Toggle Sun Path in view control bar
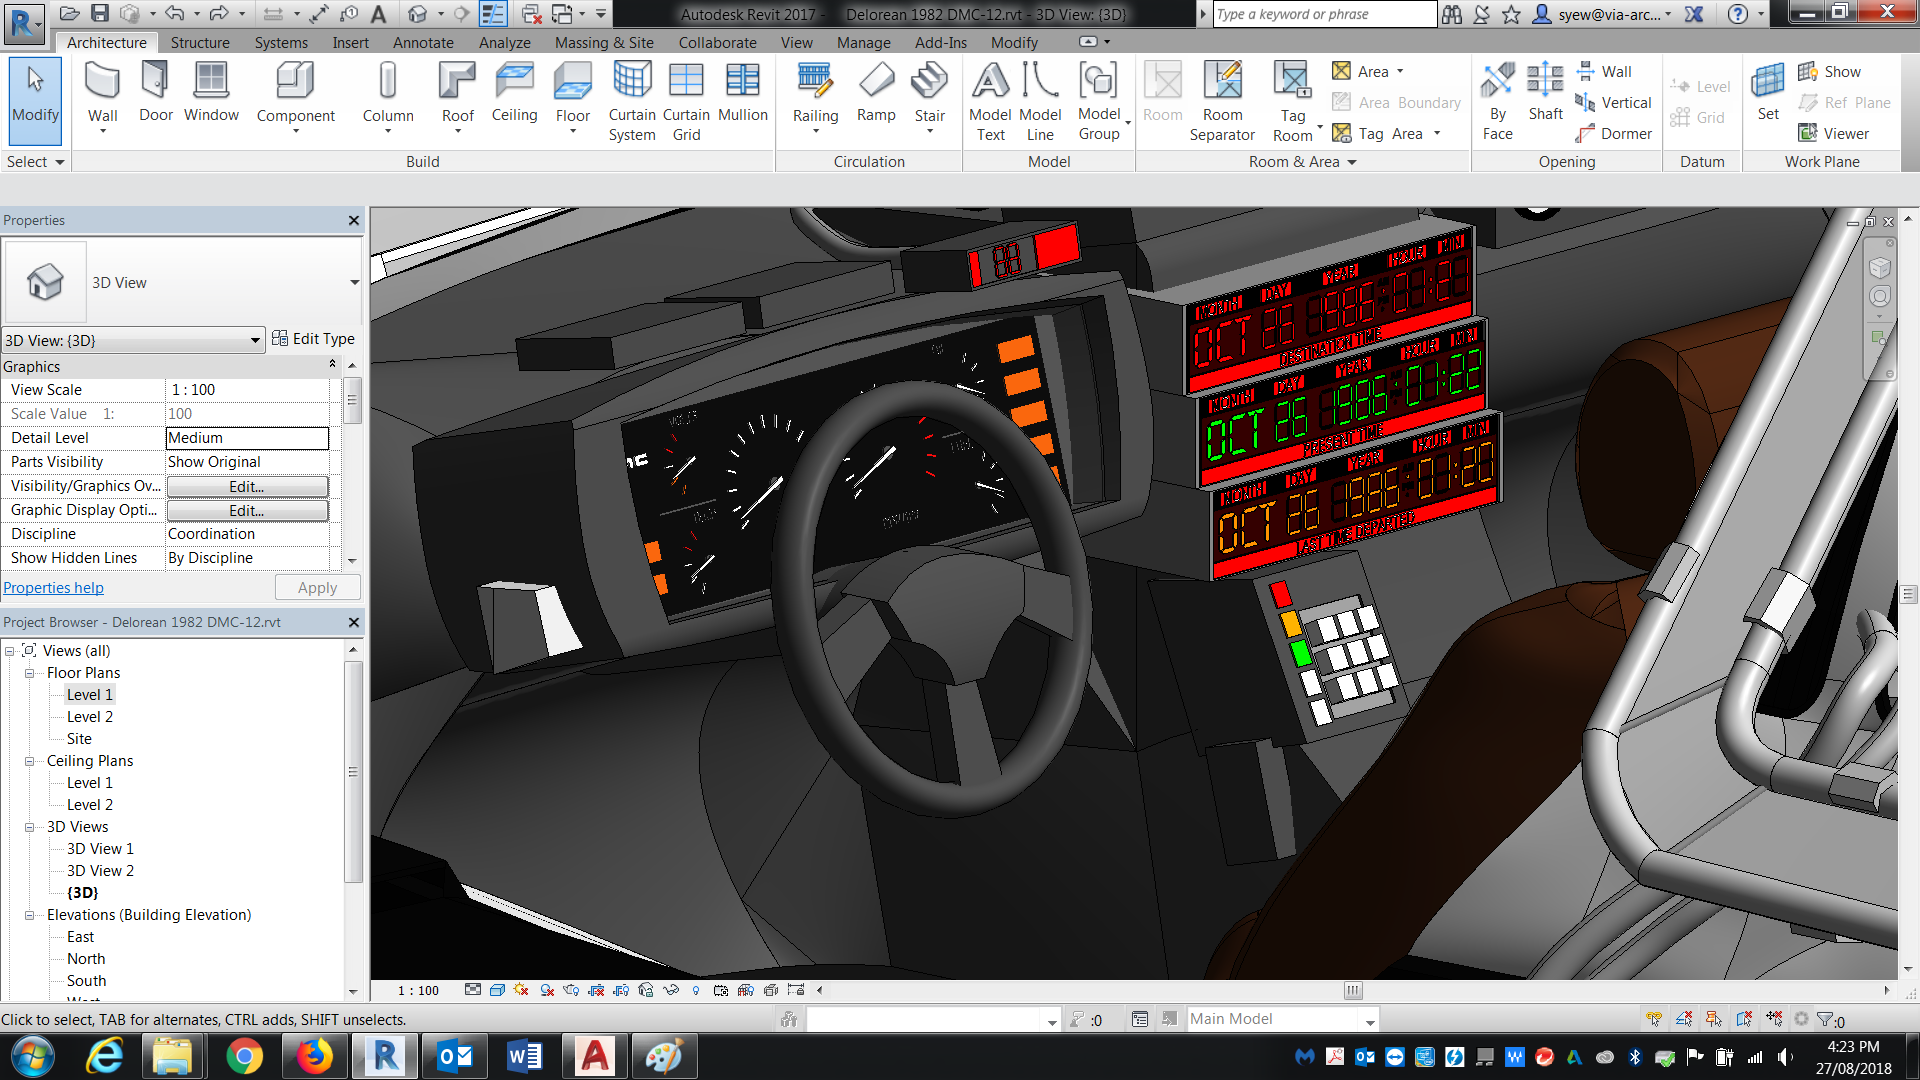The image size is (1920, 1080). click(x=521, y=990)
